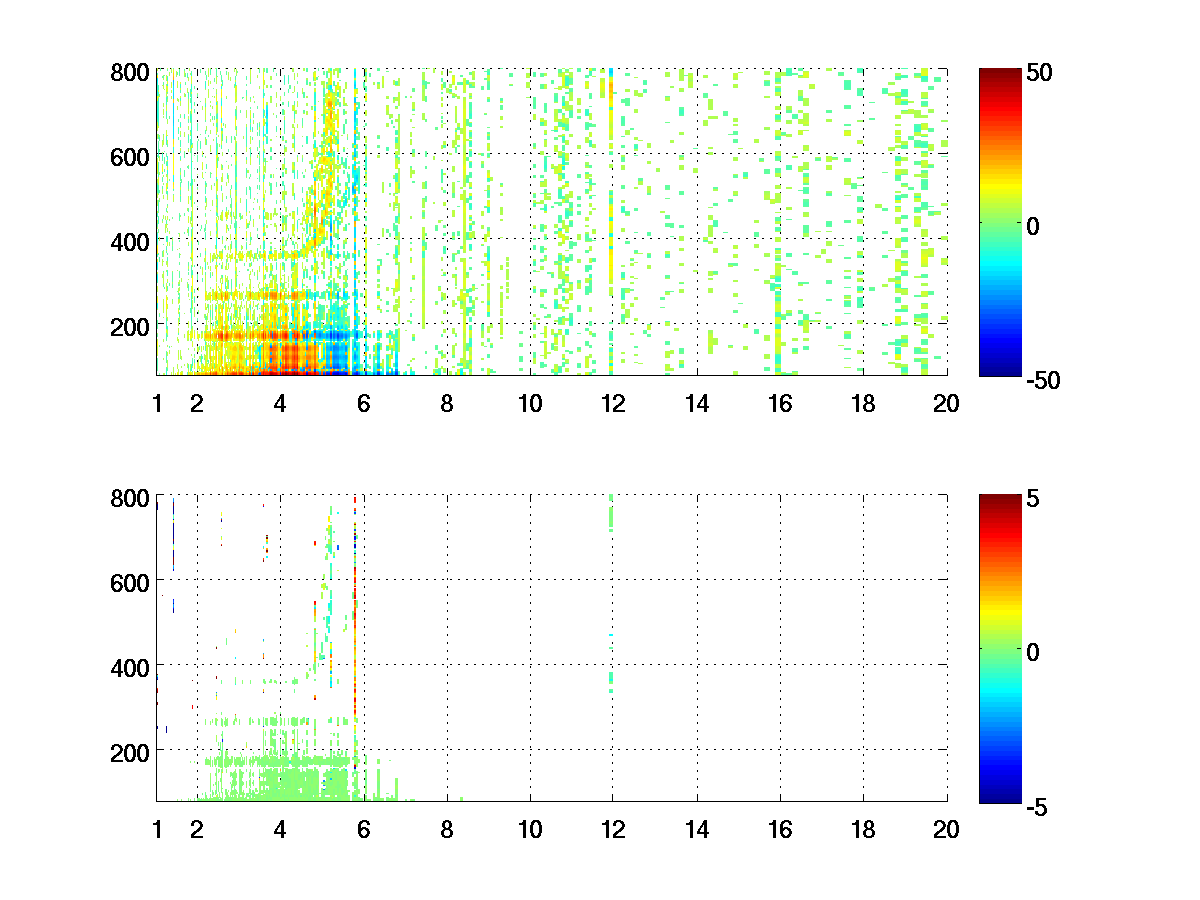1200x900 pixels.
Task: Click x-axis tick 4 of the ±50 plot
Action: click(280, 404)
